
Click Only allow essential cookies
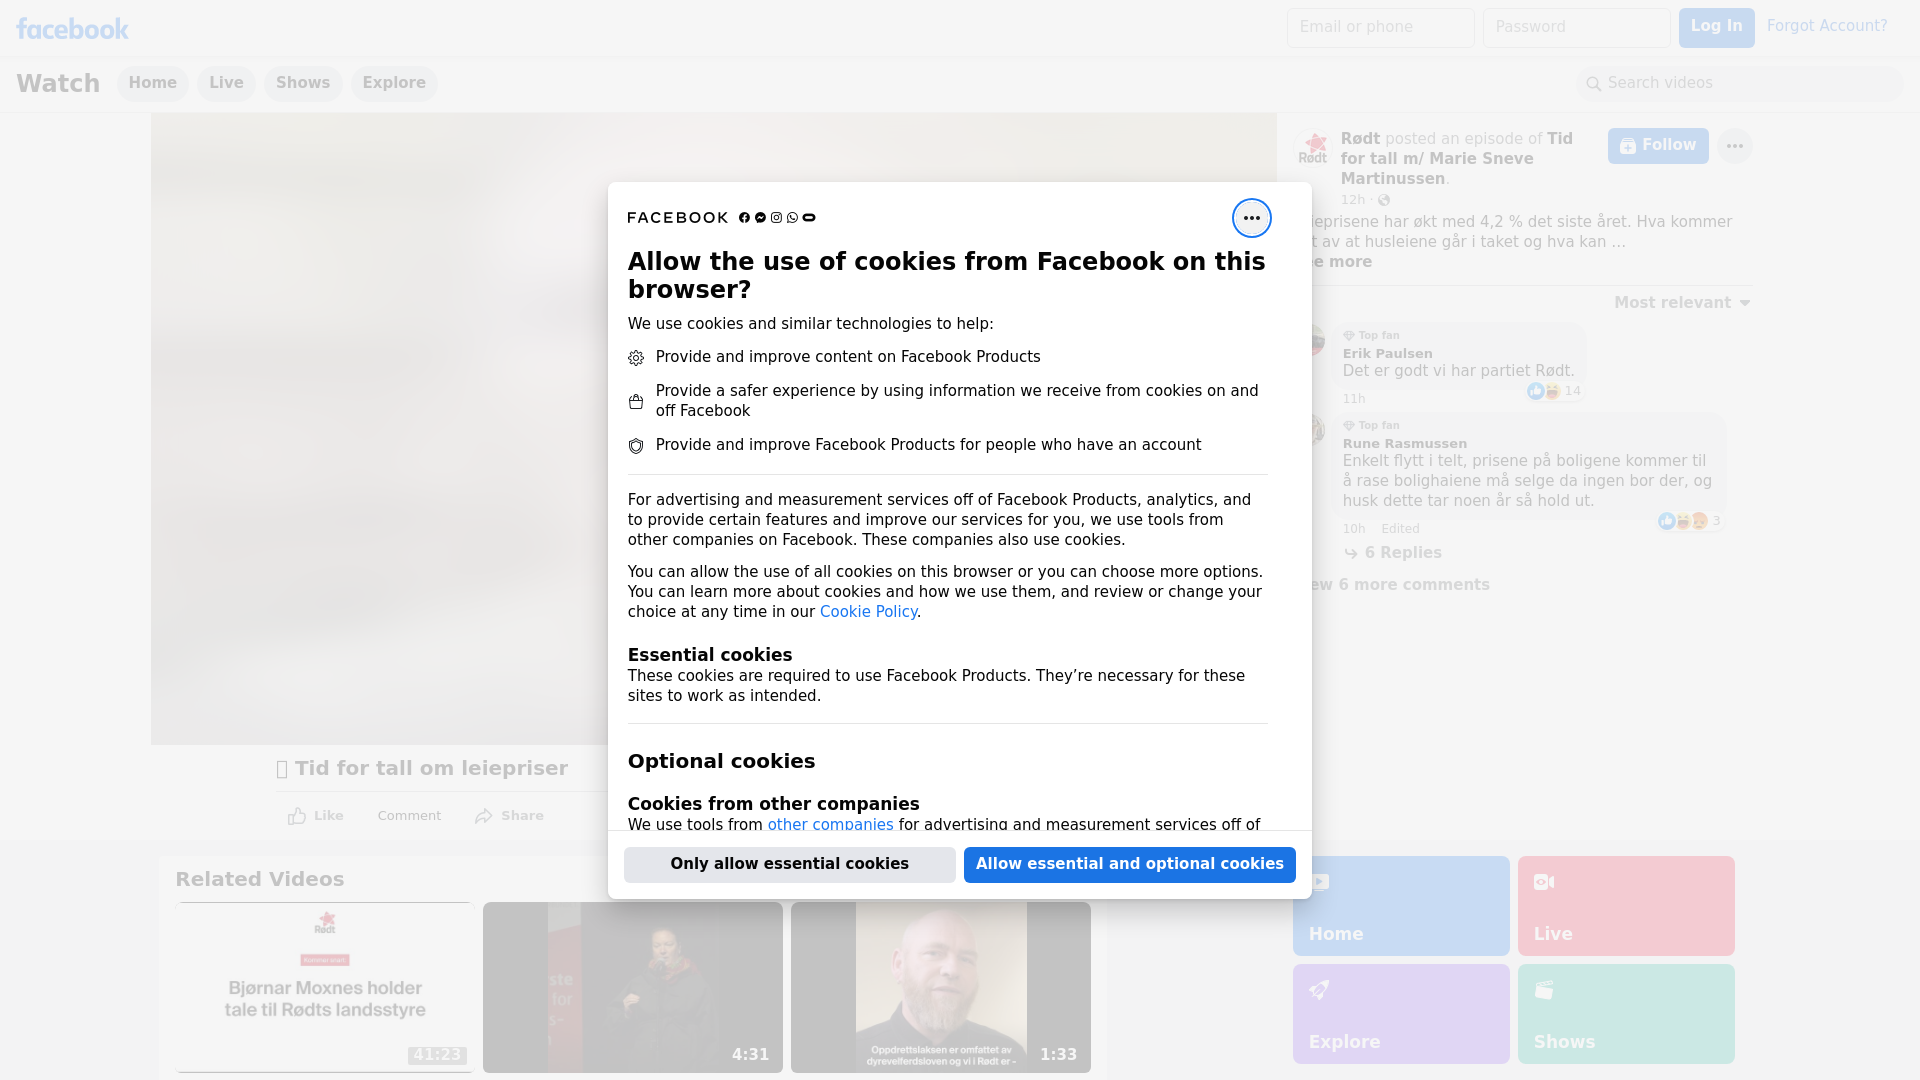pyautogui.click(x=789, y=865)
